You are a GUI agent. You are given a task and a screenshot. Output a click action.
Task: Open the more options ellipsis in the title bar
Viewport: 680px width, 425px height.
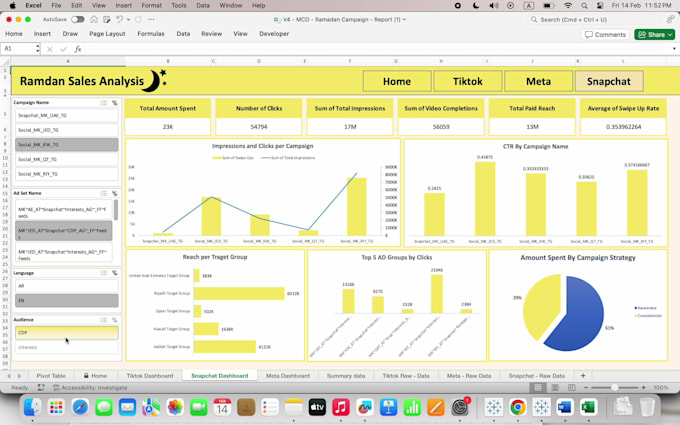(x=151, y=20)
